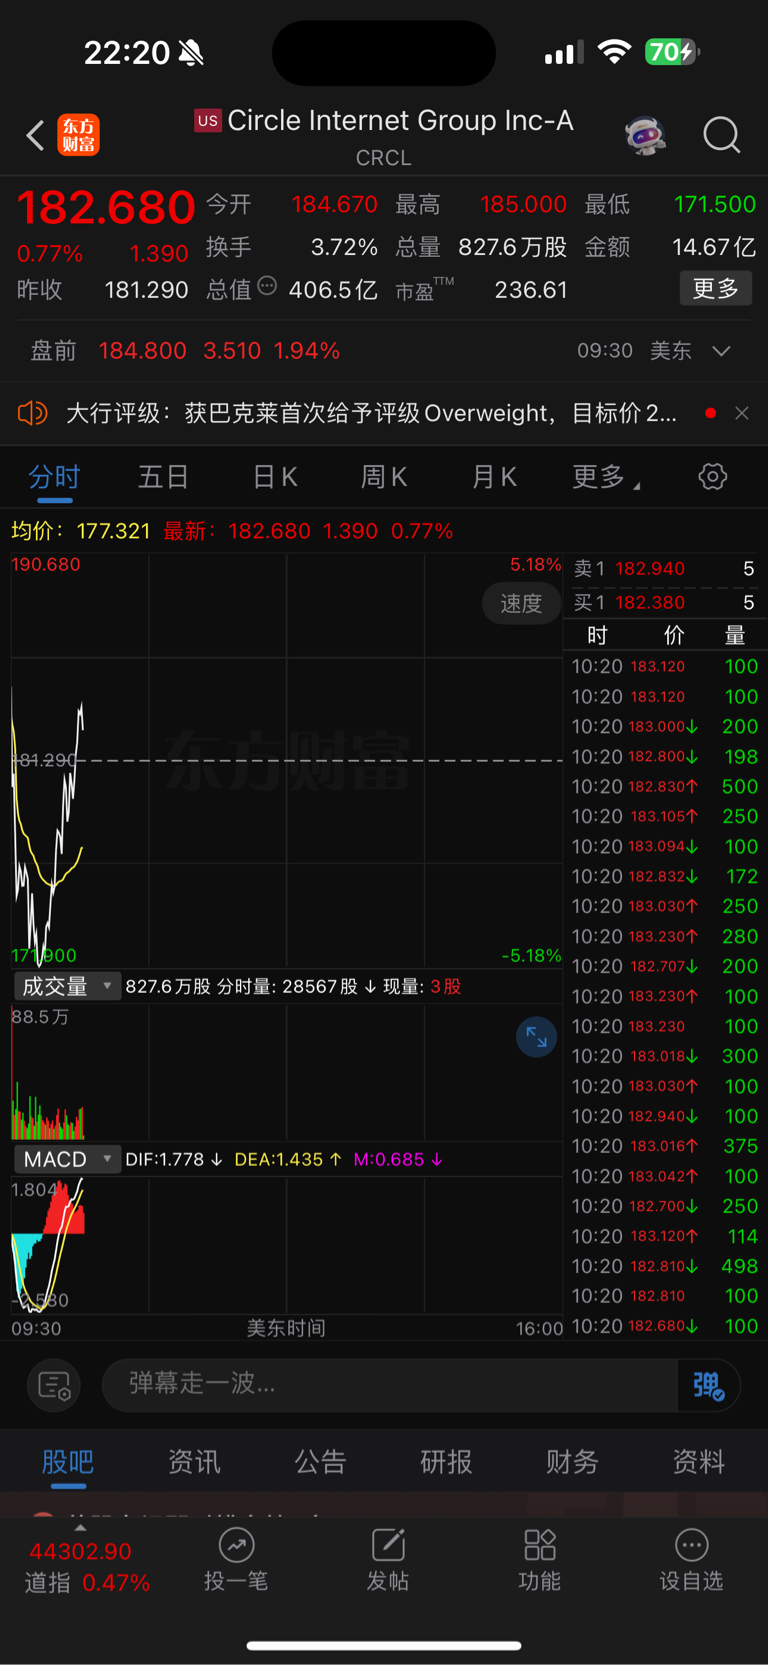The height and width of the screenshot is (1665, 768).
Task: Select trade row with volume 172
Action: click(x=664, y=877)
